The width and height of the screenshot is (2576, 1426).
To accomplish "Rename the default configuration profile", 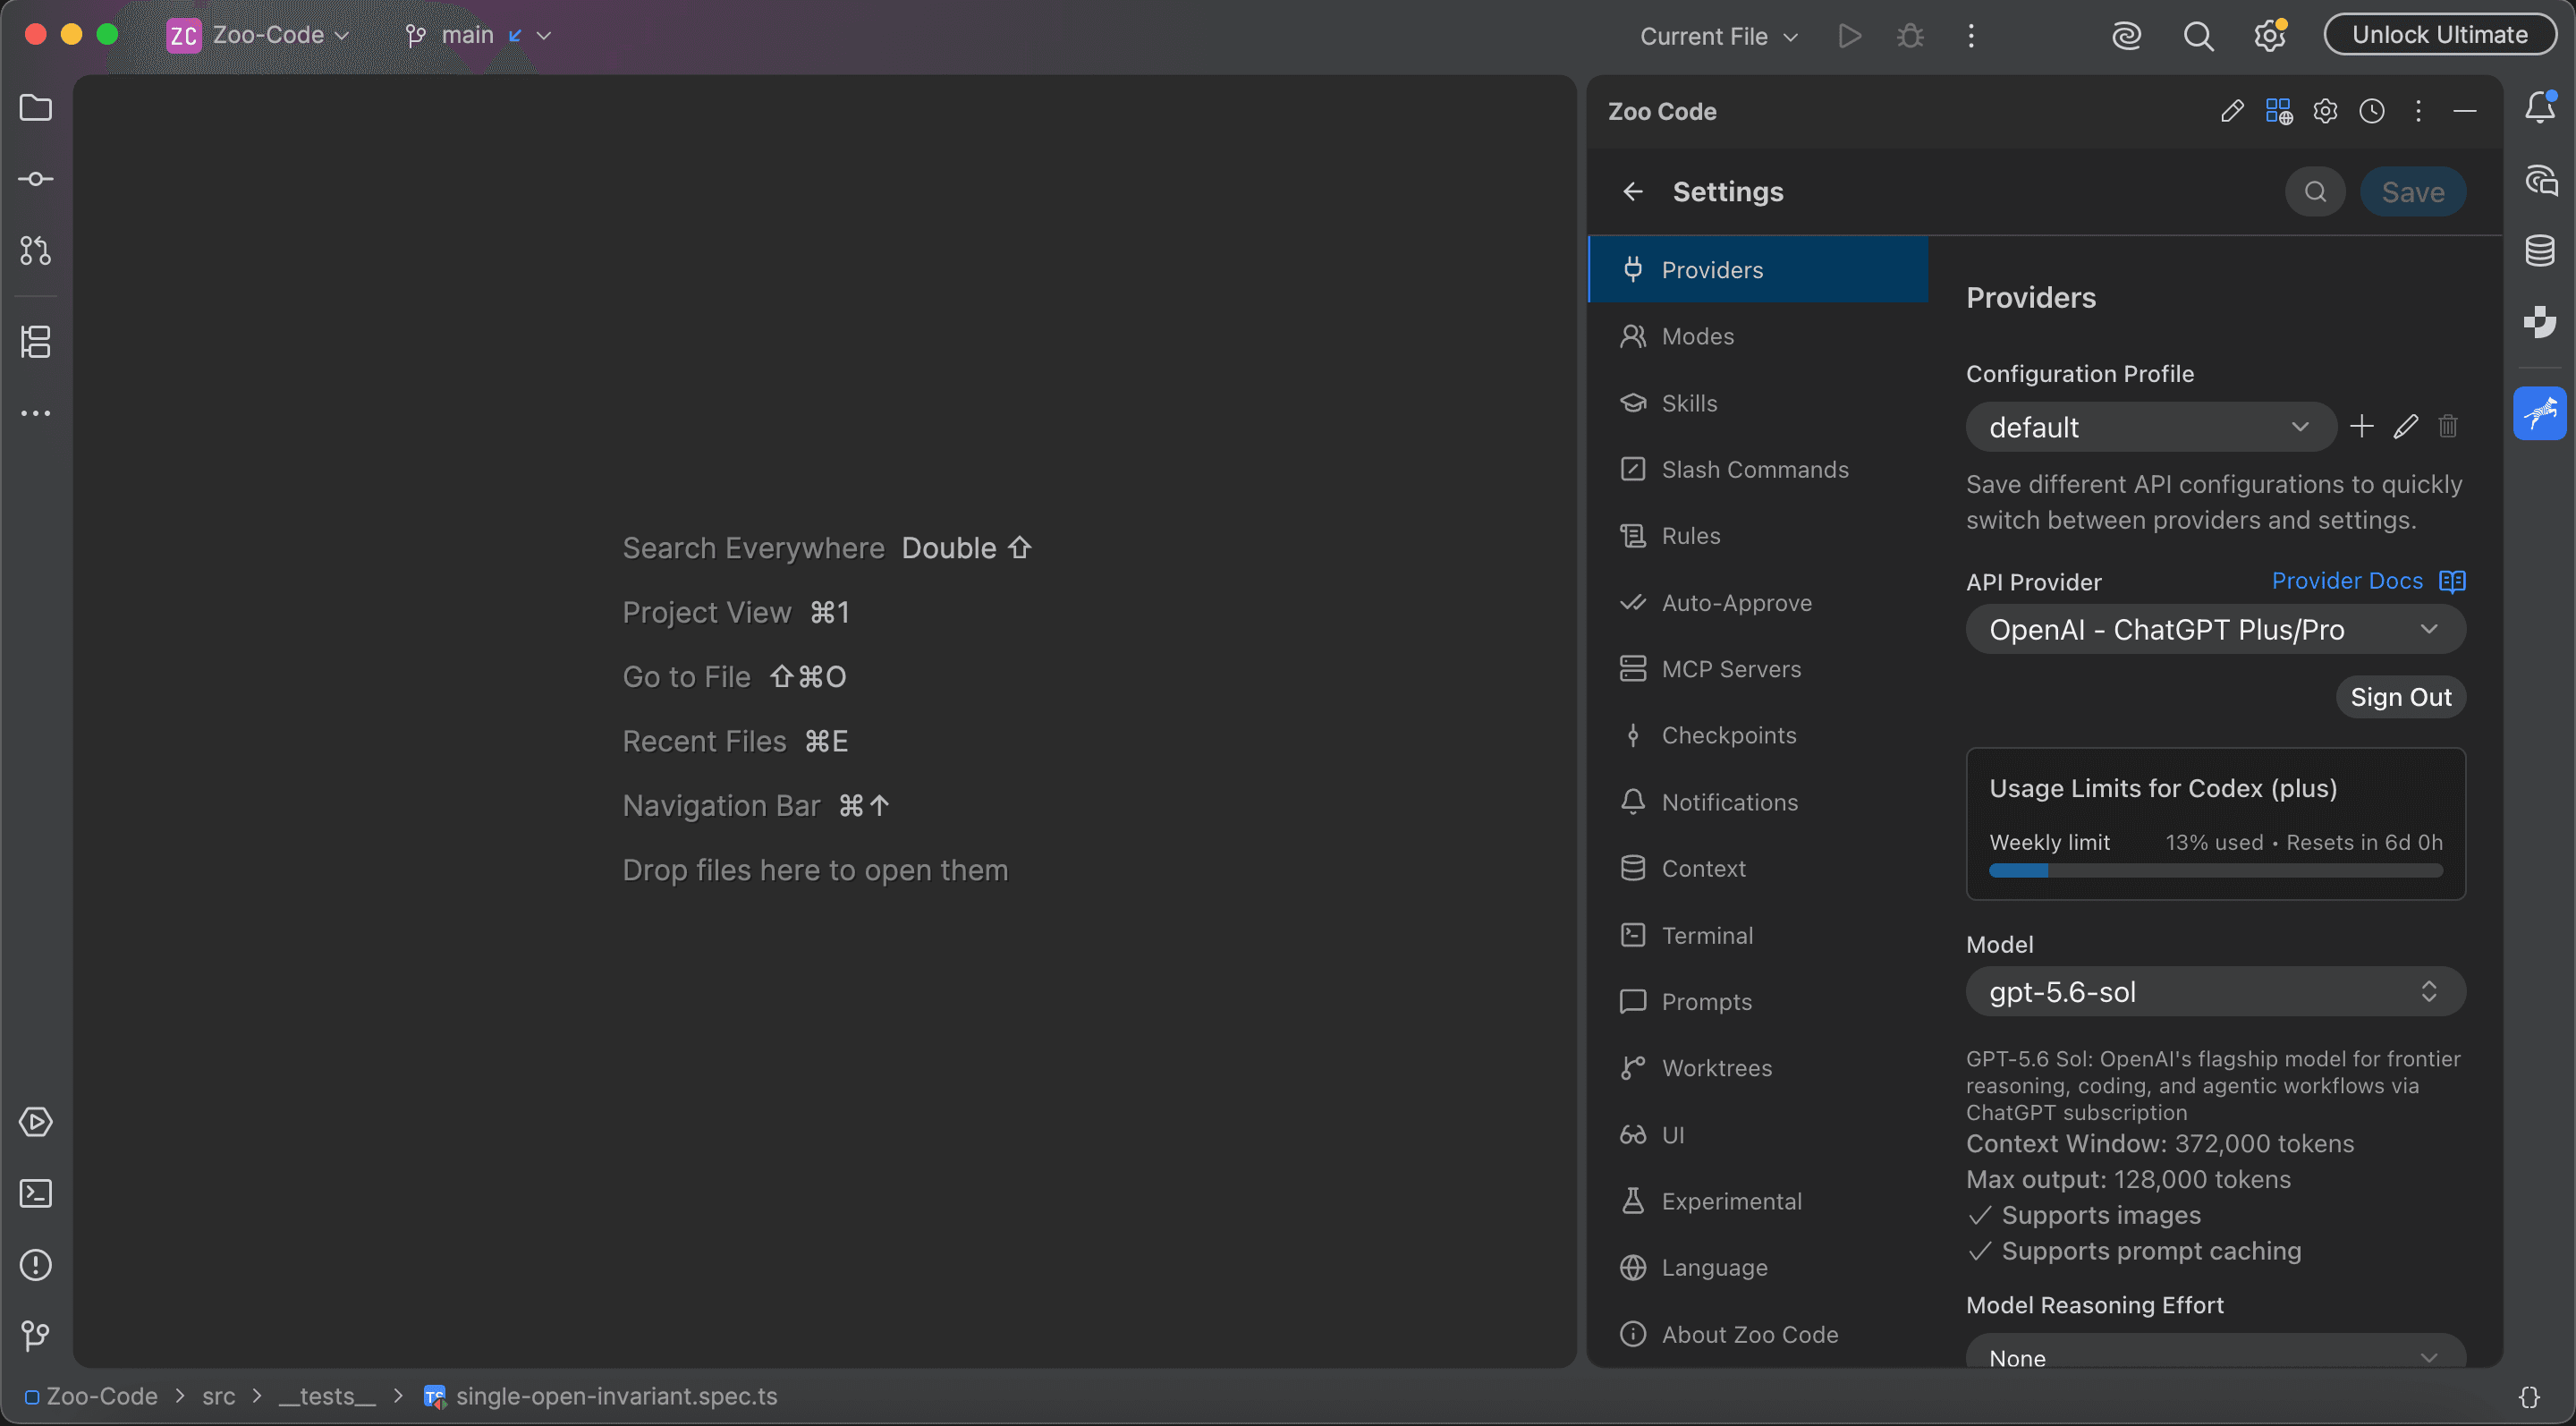I will (x=2405, y=427).
